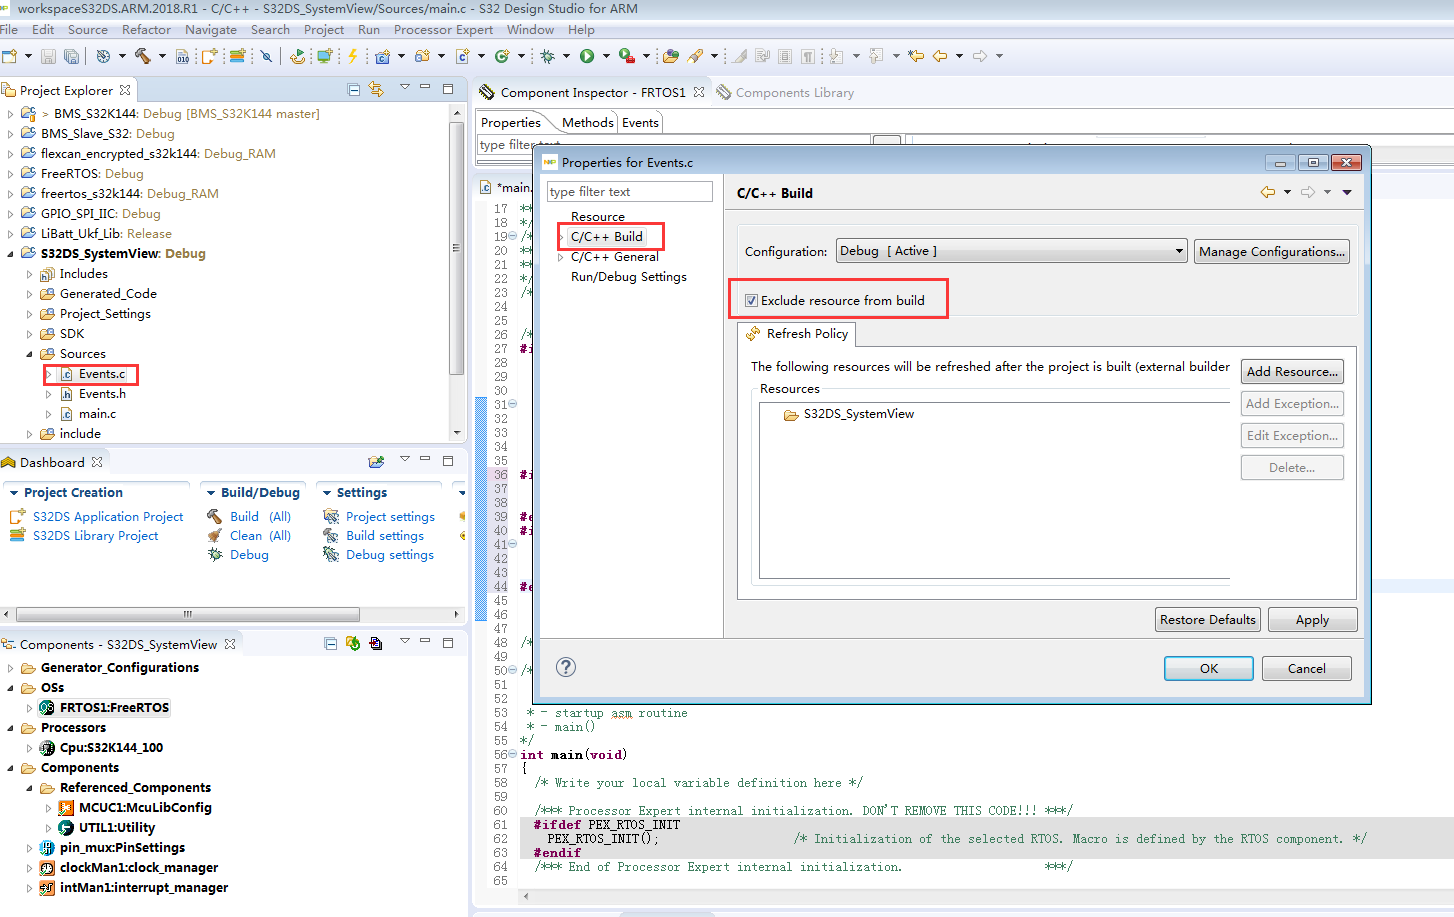Toggle Link with Editor in Project Explorer

click(378, 89)
